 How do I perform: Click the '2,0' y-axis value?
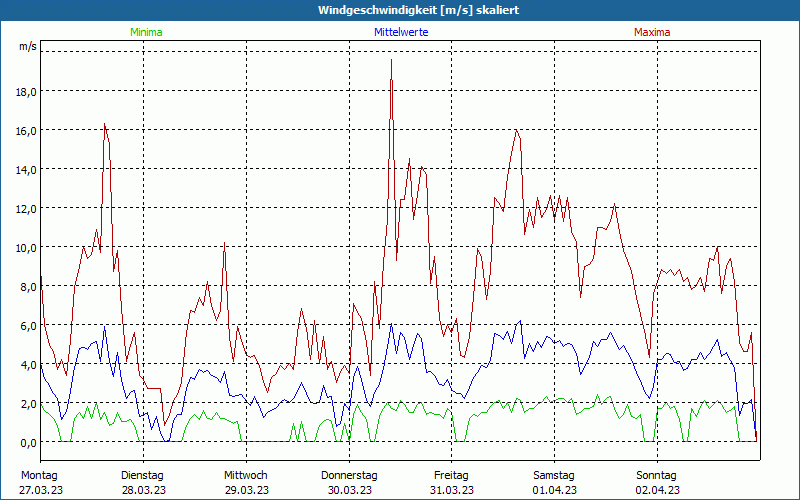(x=29, y=404)
